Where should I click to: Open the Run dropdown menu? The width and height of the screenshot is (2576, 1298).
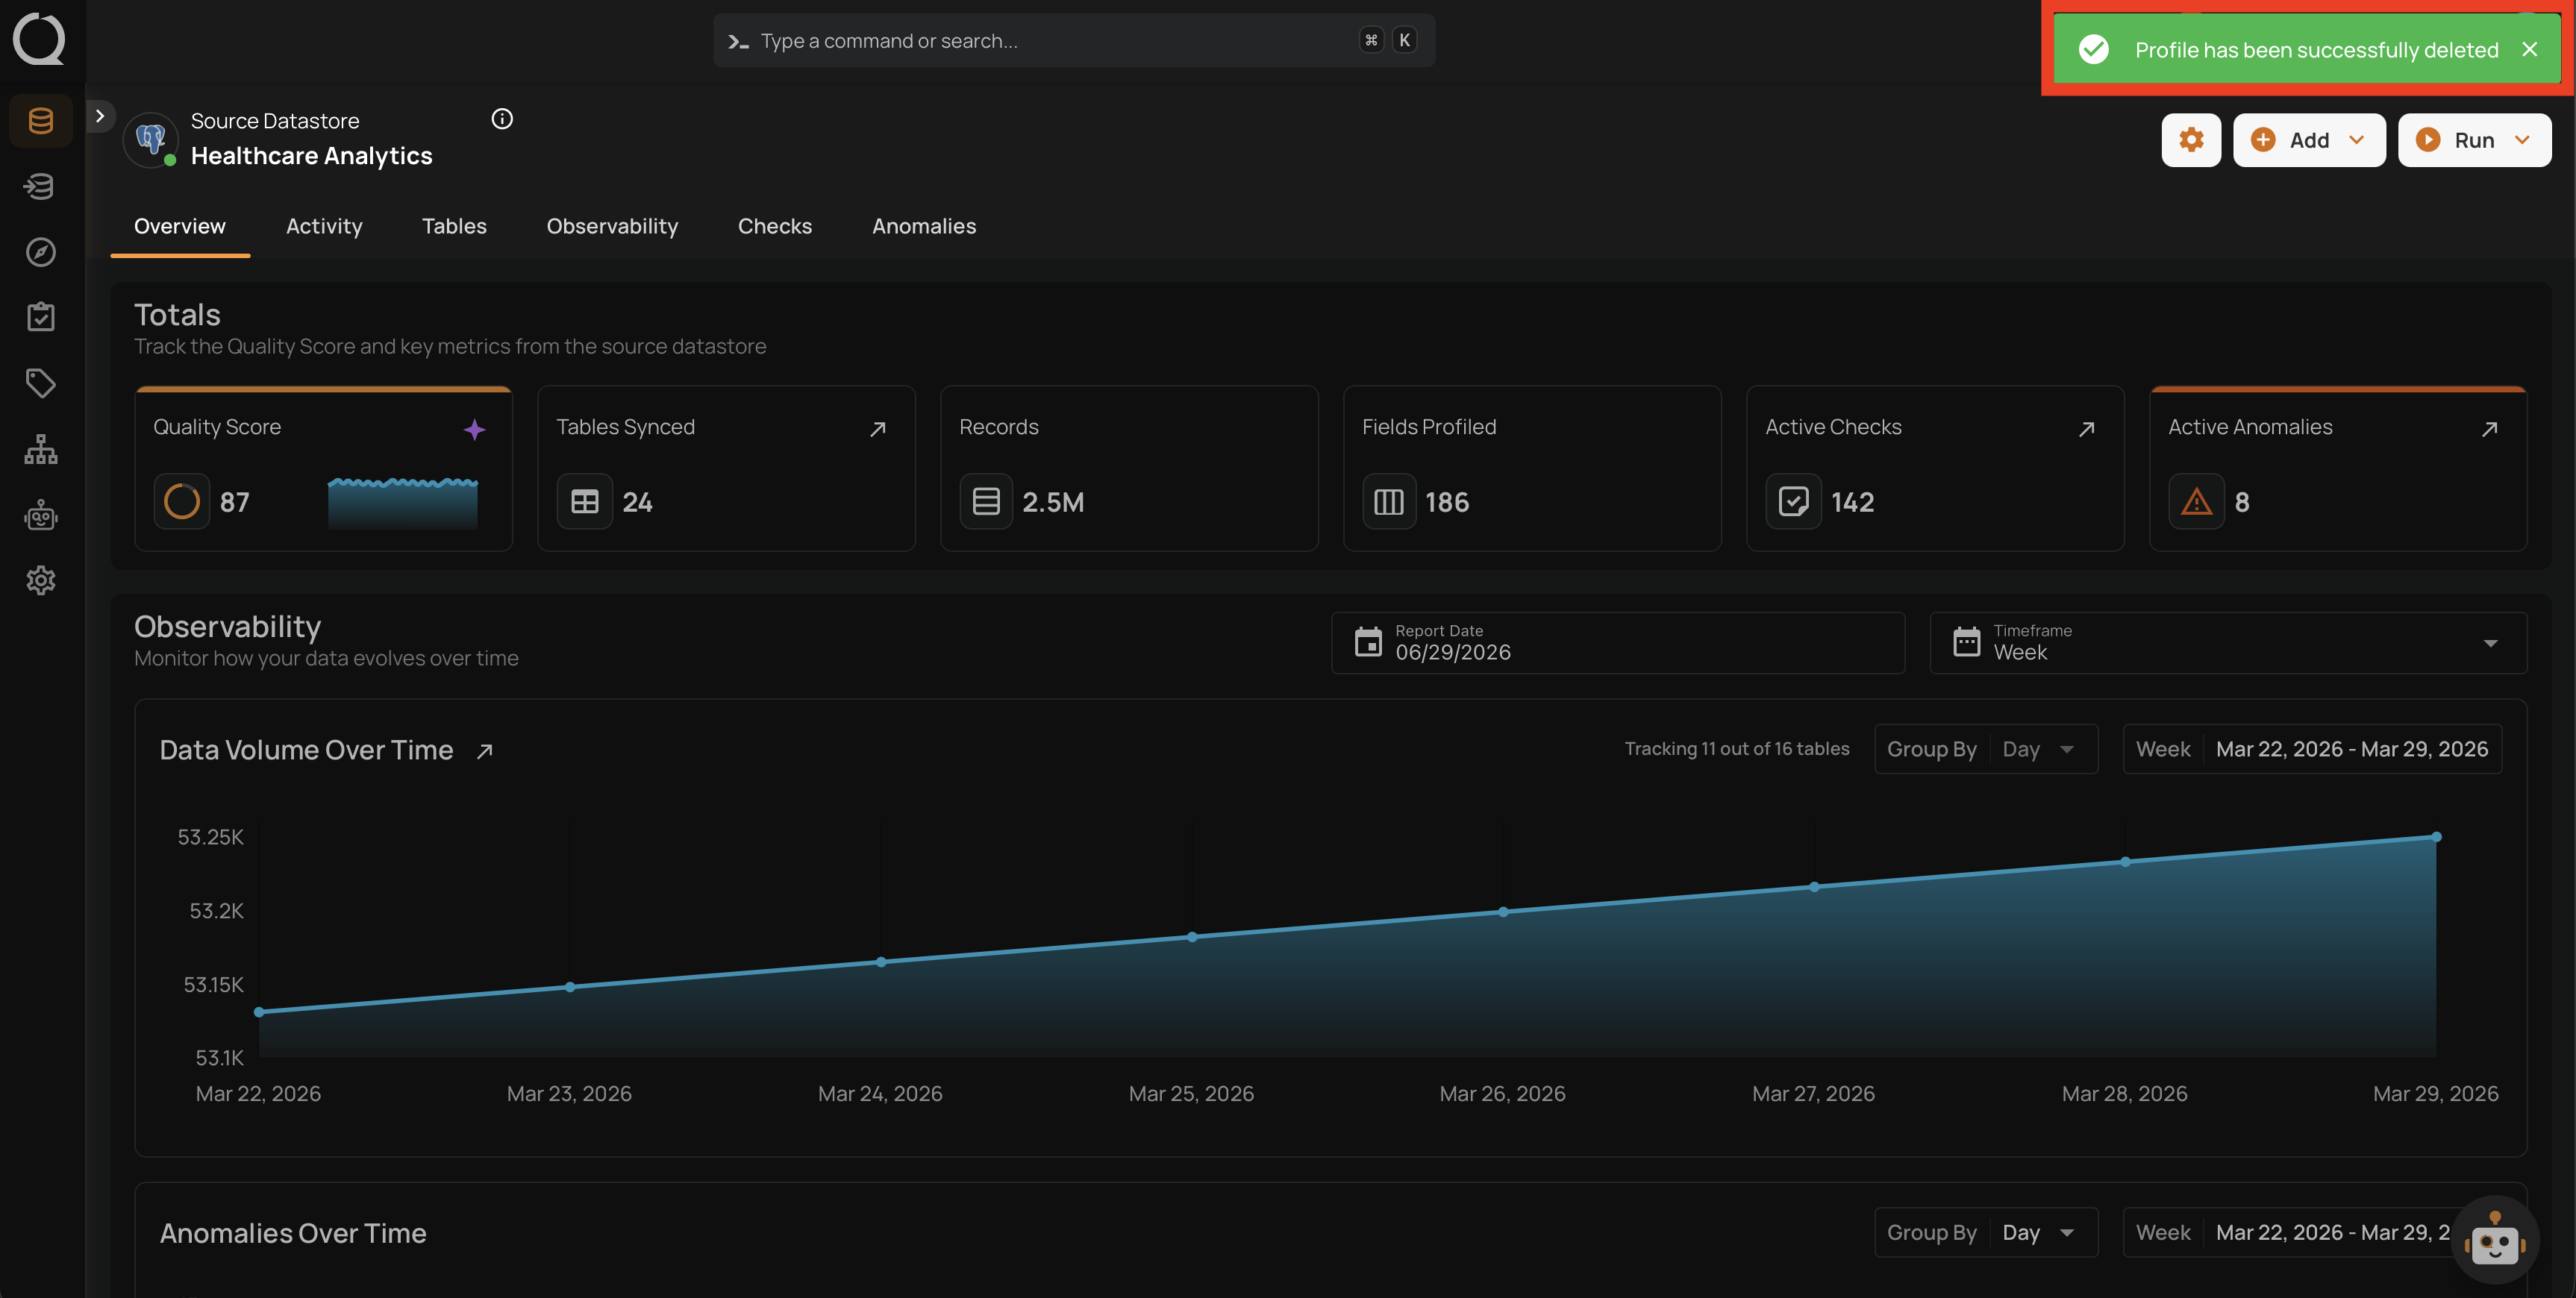click(x=2474, y=140)
